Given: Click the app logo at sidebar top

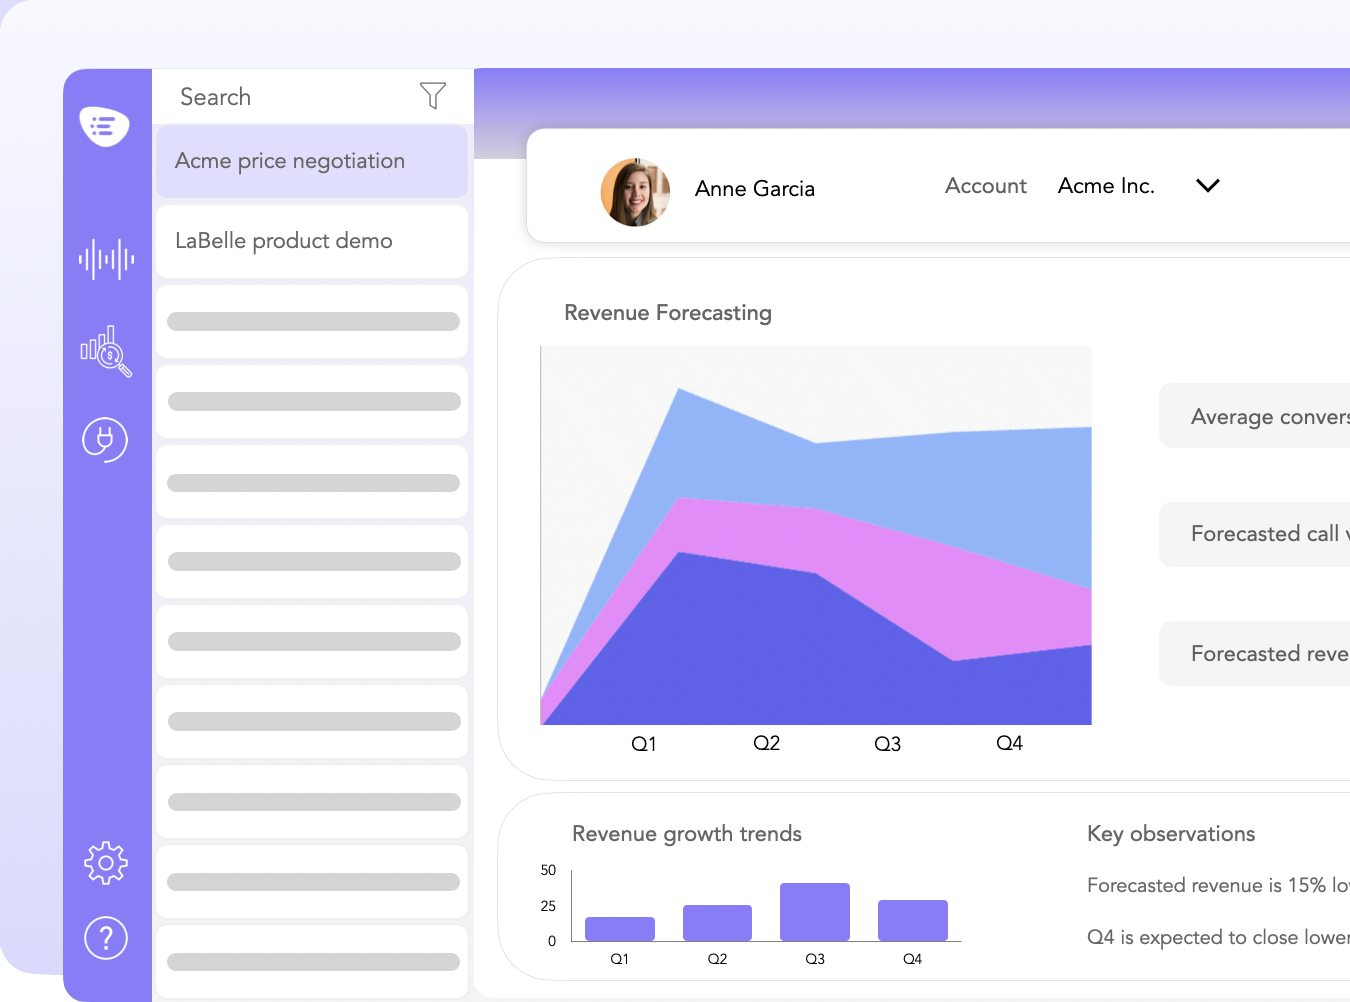Looking at the screenshot, I should [105, 126].
